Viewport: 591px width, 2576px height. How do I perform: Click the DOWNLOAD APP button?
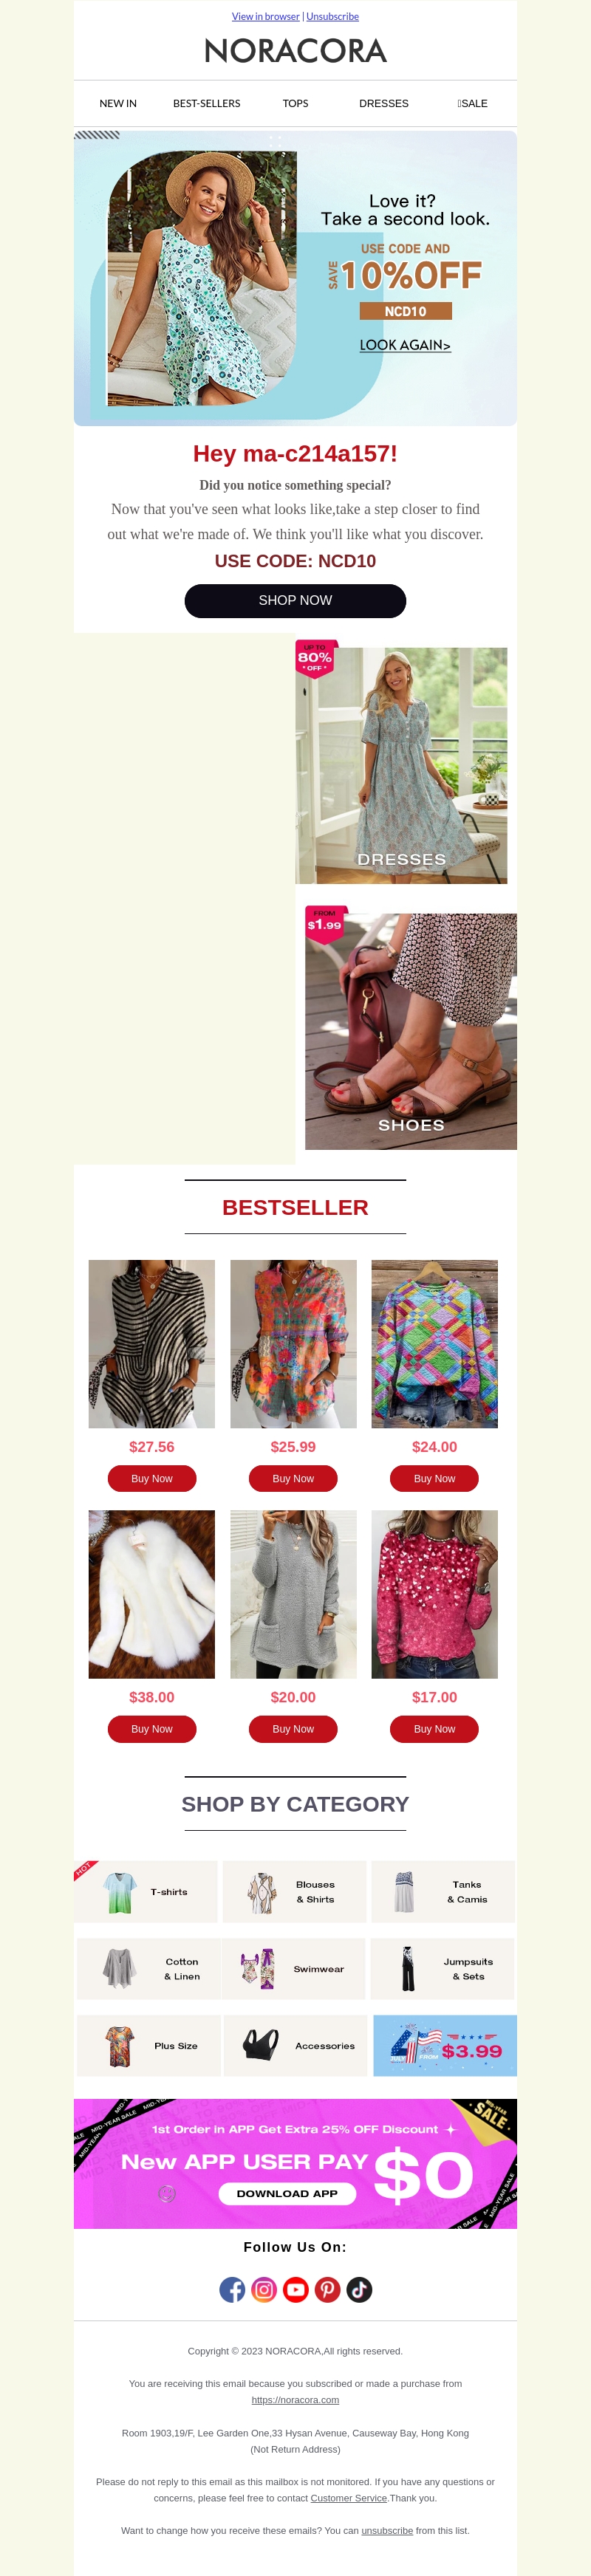(x=287, y=2192)
